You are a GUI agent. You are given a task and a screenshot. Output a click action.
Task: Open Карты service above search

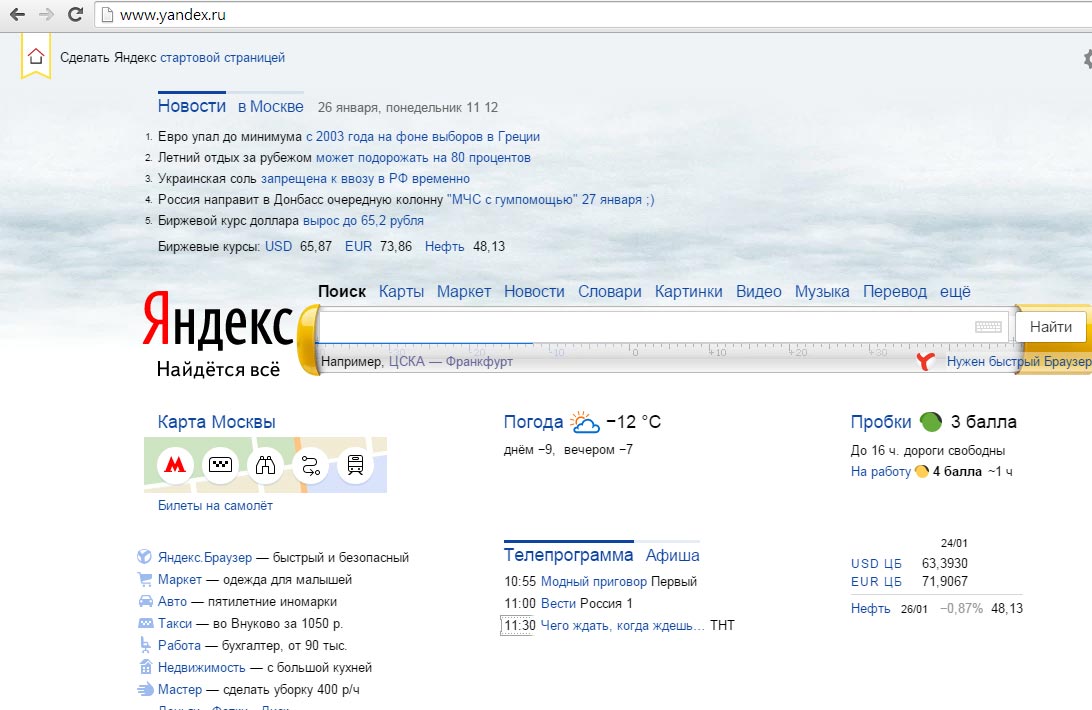pyautogui.click(x=401, y=291)
